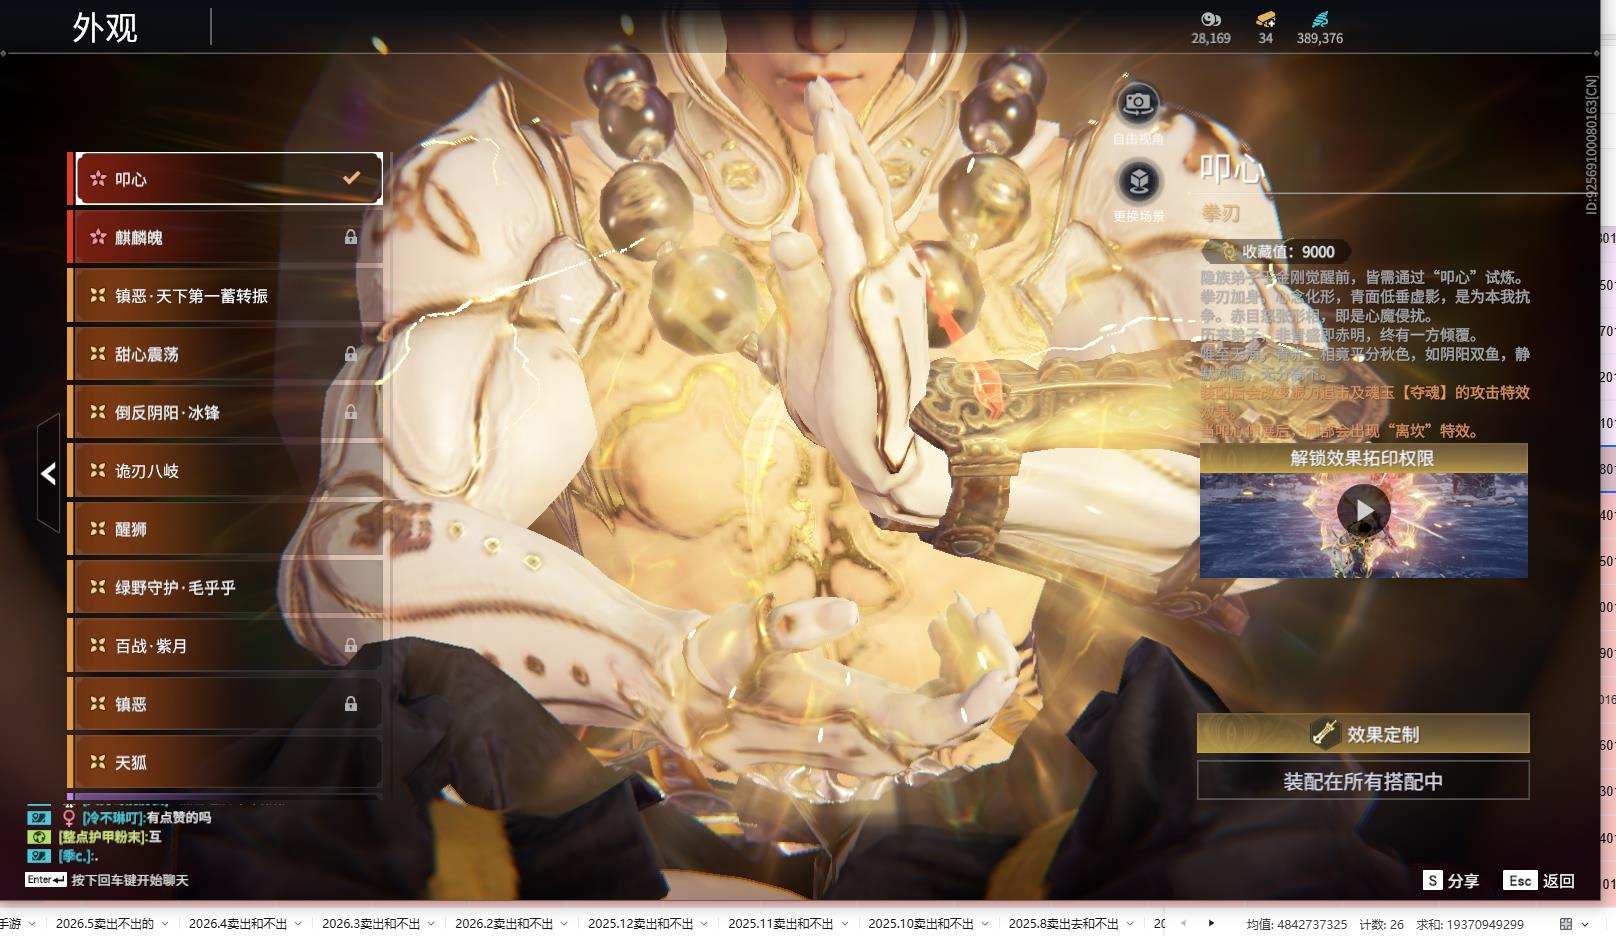Click the Esc 返回 back button

tap(1539, 880)
